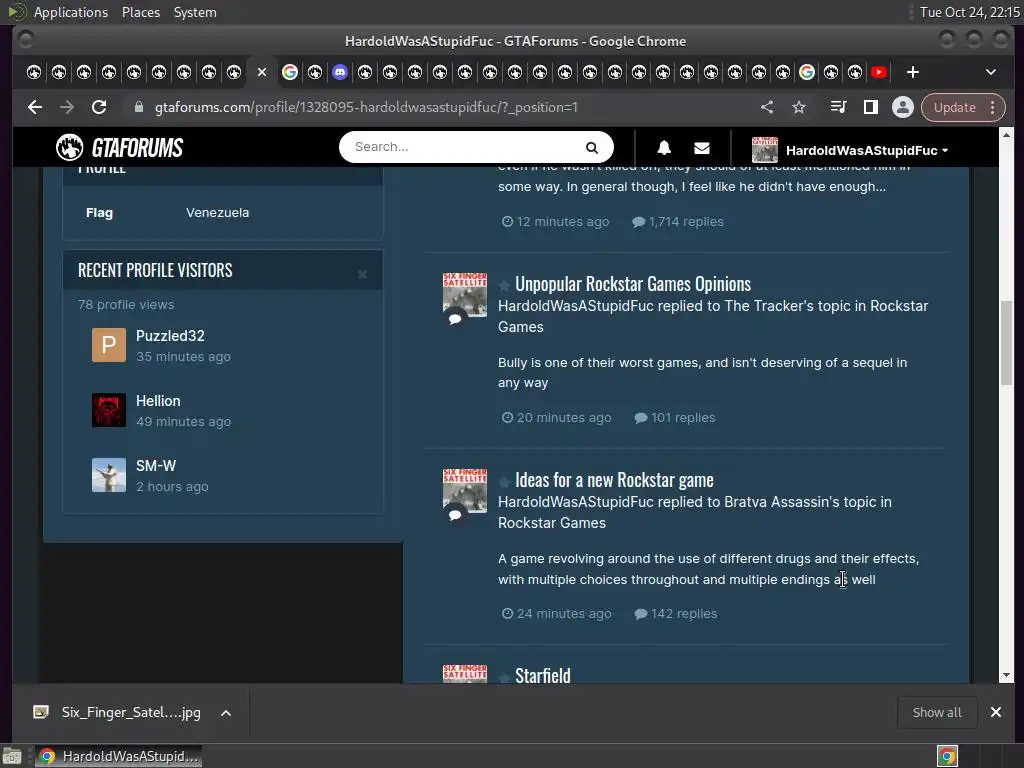This screenshot has height=768, width=1024.
Task: Click star before Ideas for a new Rockstar game
Action: click(x=504, y=482)
